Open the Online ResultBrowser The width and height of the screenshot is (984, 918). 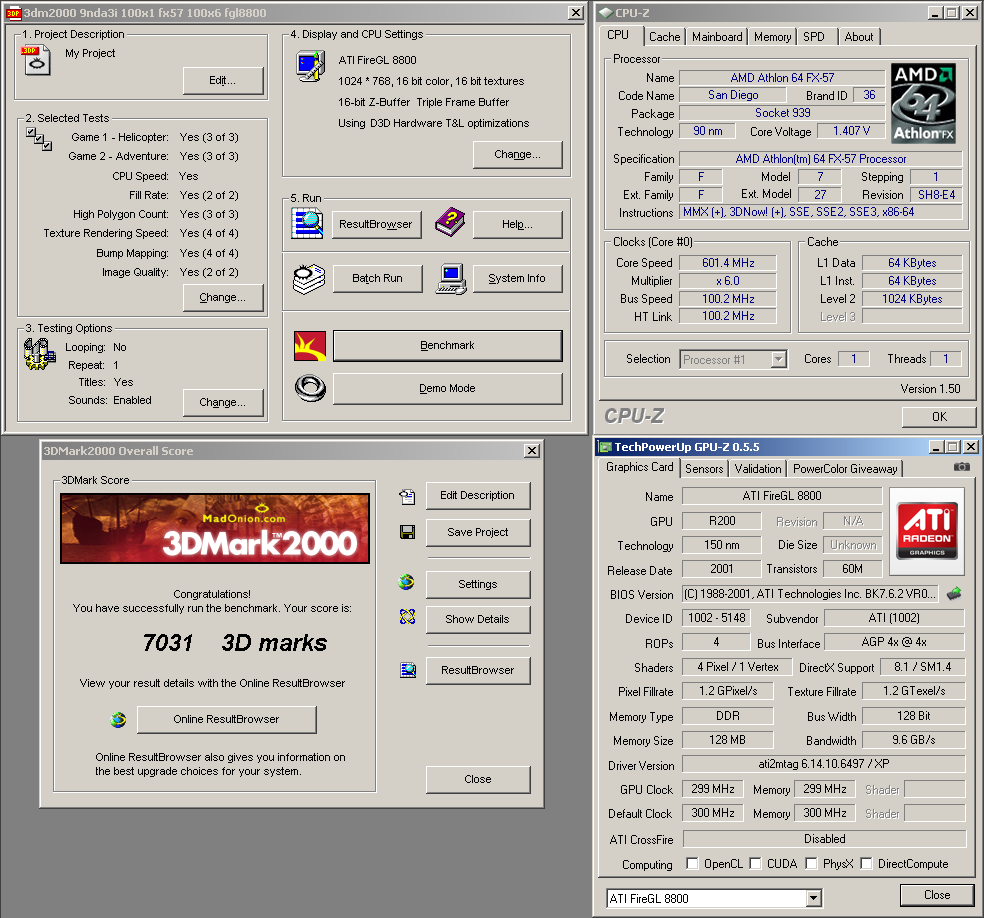click(226, 719)
